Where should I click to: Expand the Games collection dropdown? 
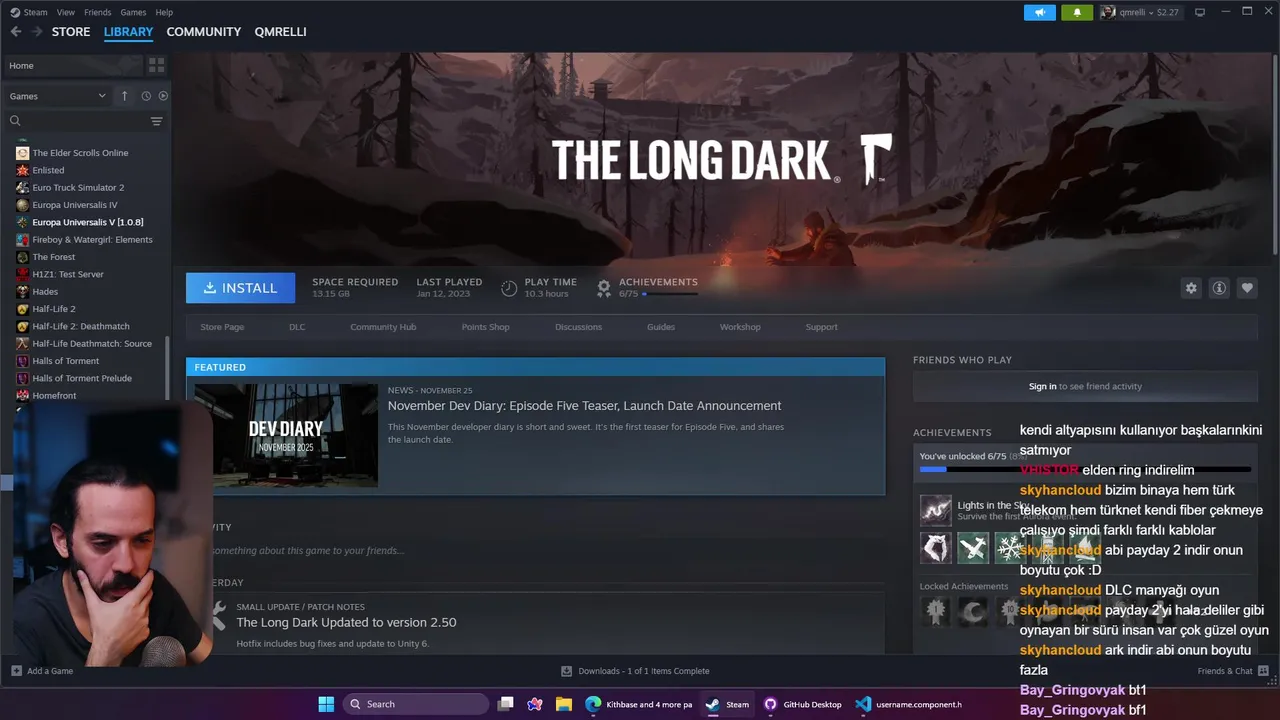pyautogui.click(x=58, y=96)
